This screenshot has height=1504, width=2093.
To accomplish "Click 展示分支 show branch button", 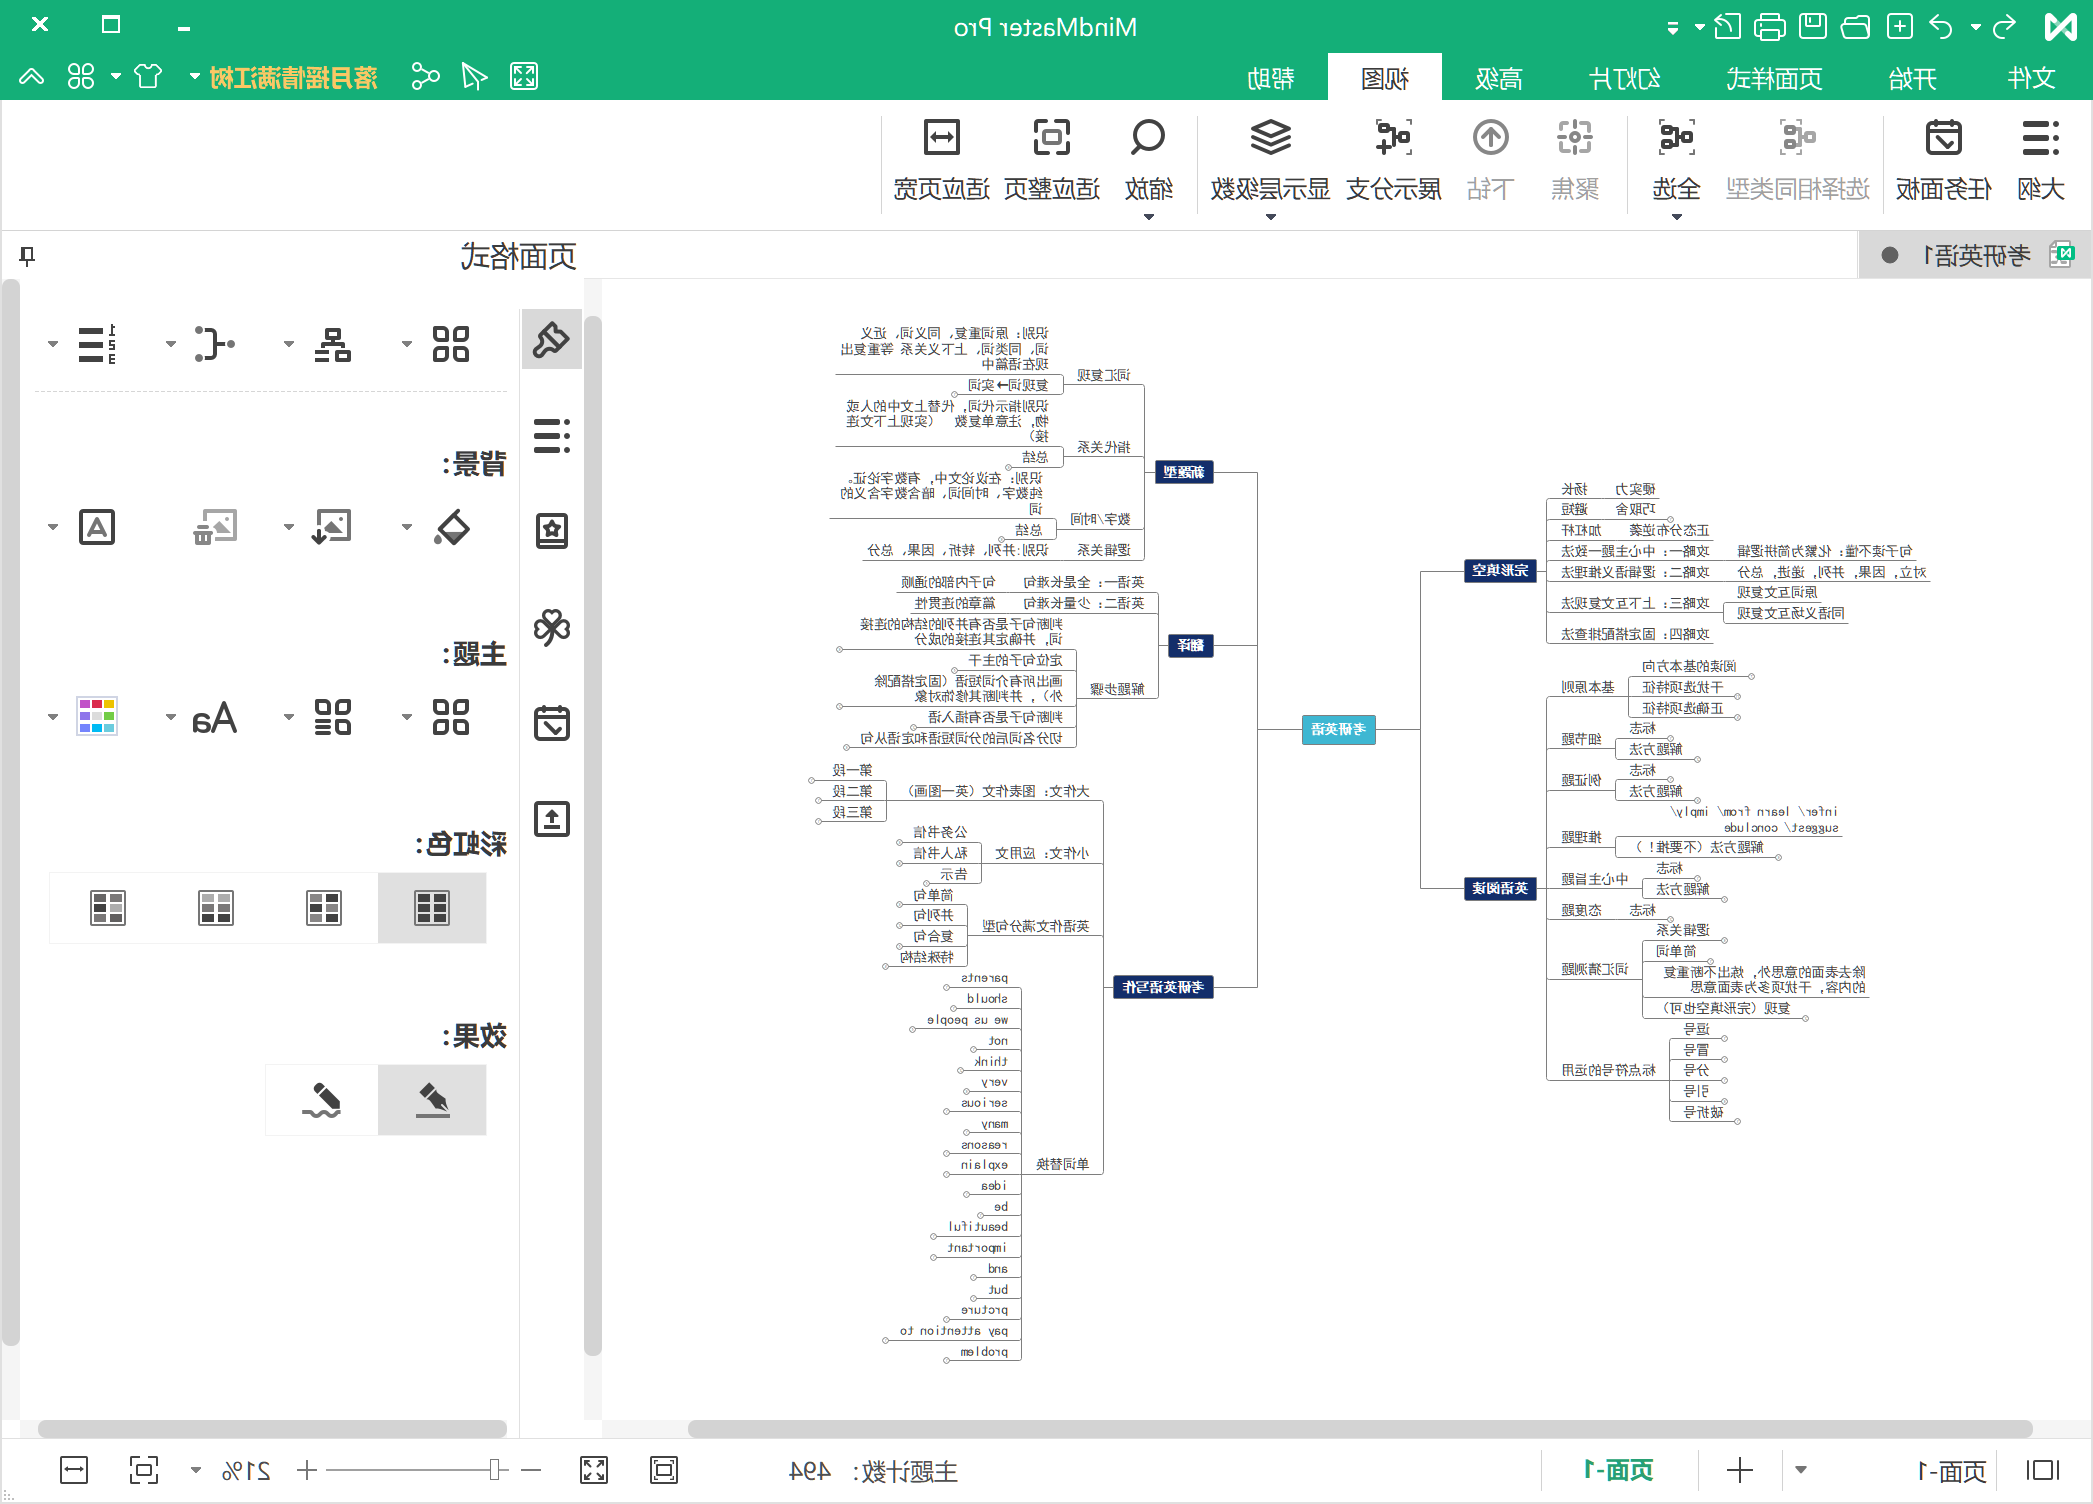I will click(1394, 160).
